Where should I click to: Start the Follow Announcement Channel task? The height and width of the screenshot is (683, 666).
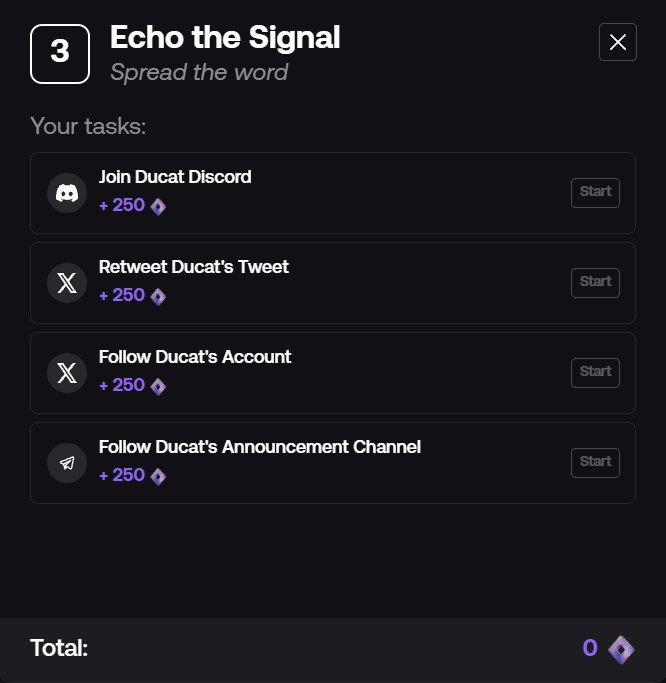coord(595,463)
